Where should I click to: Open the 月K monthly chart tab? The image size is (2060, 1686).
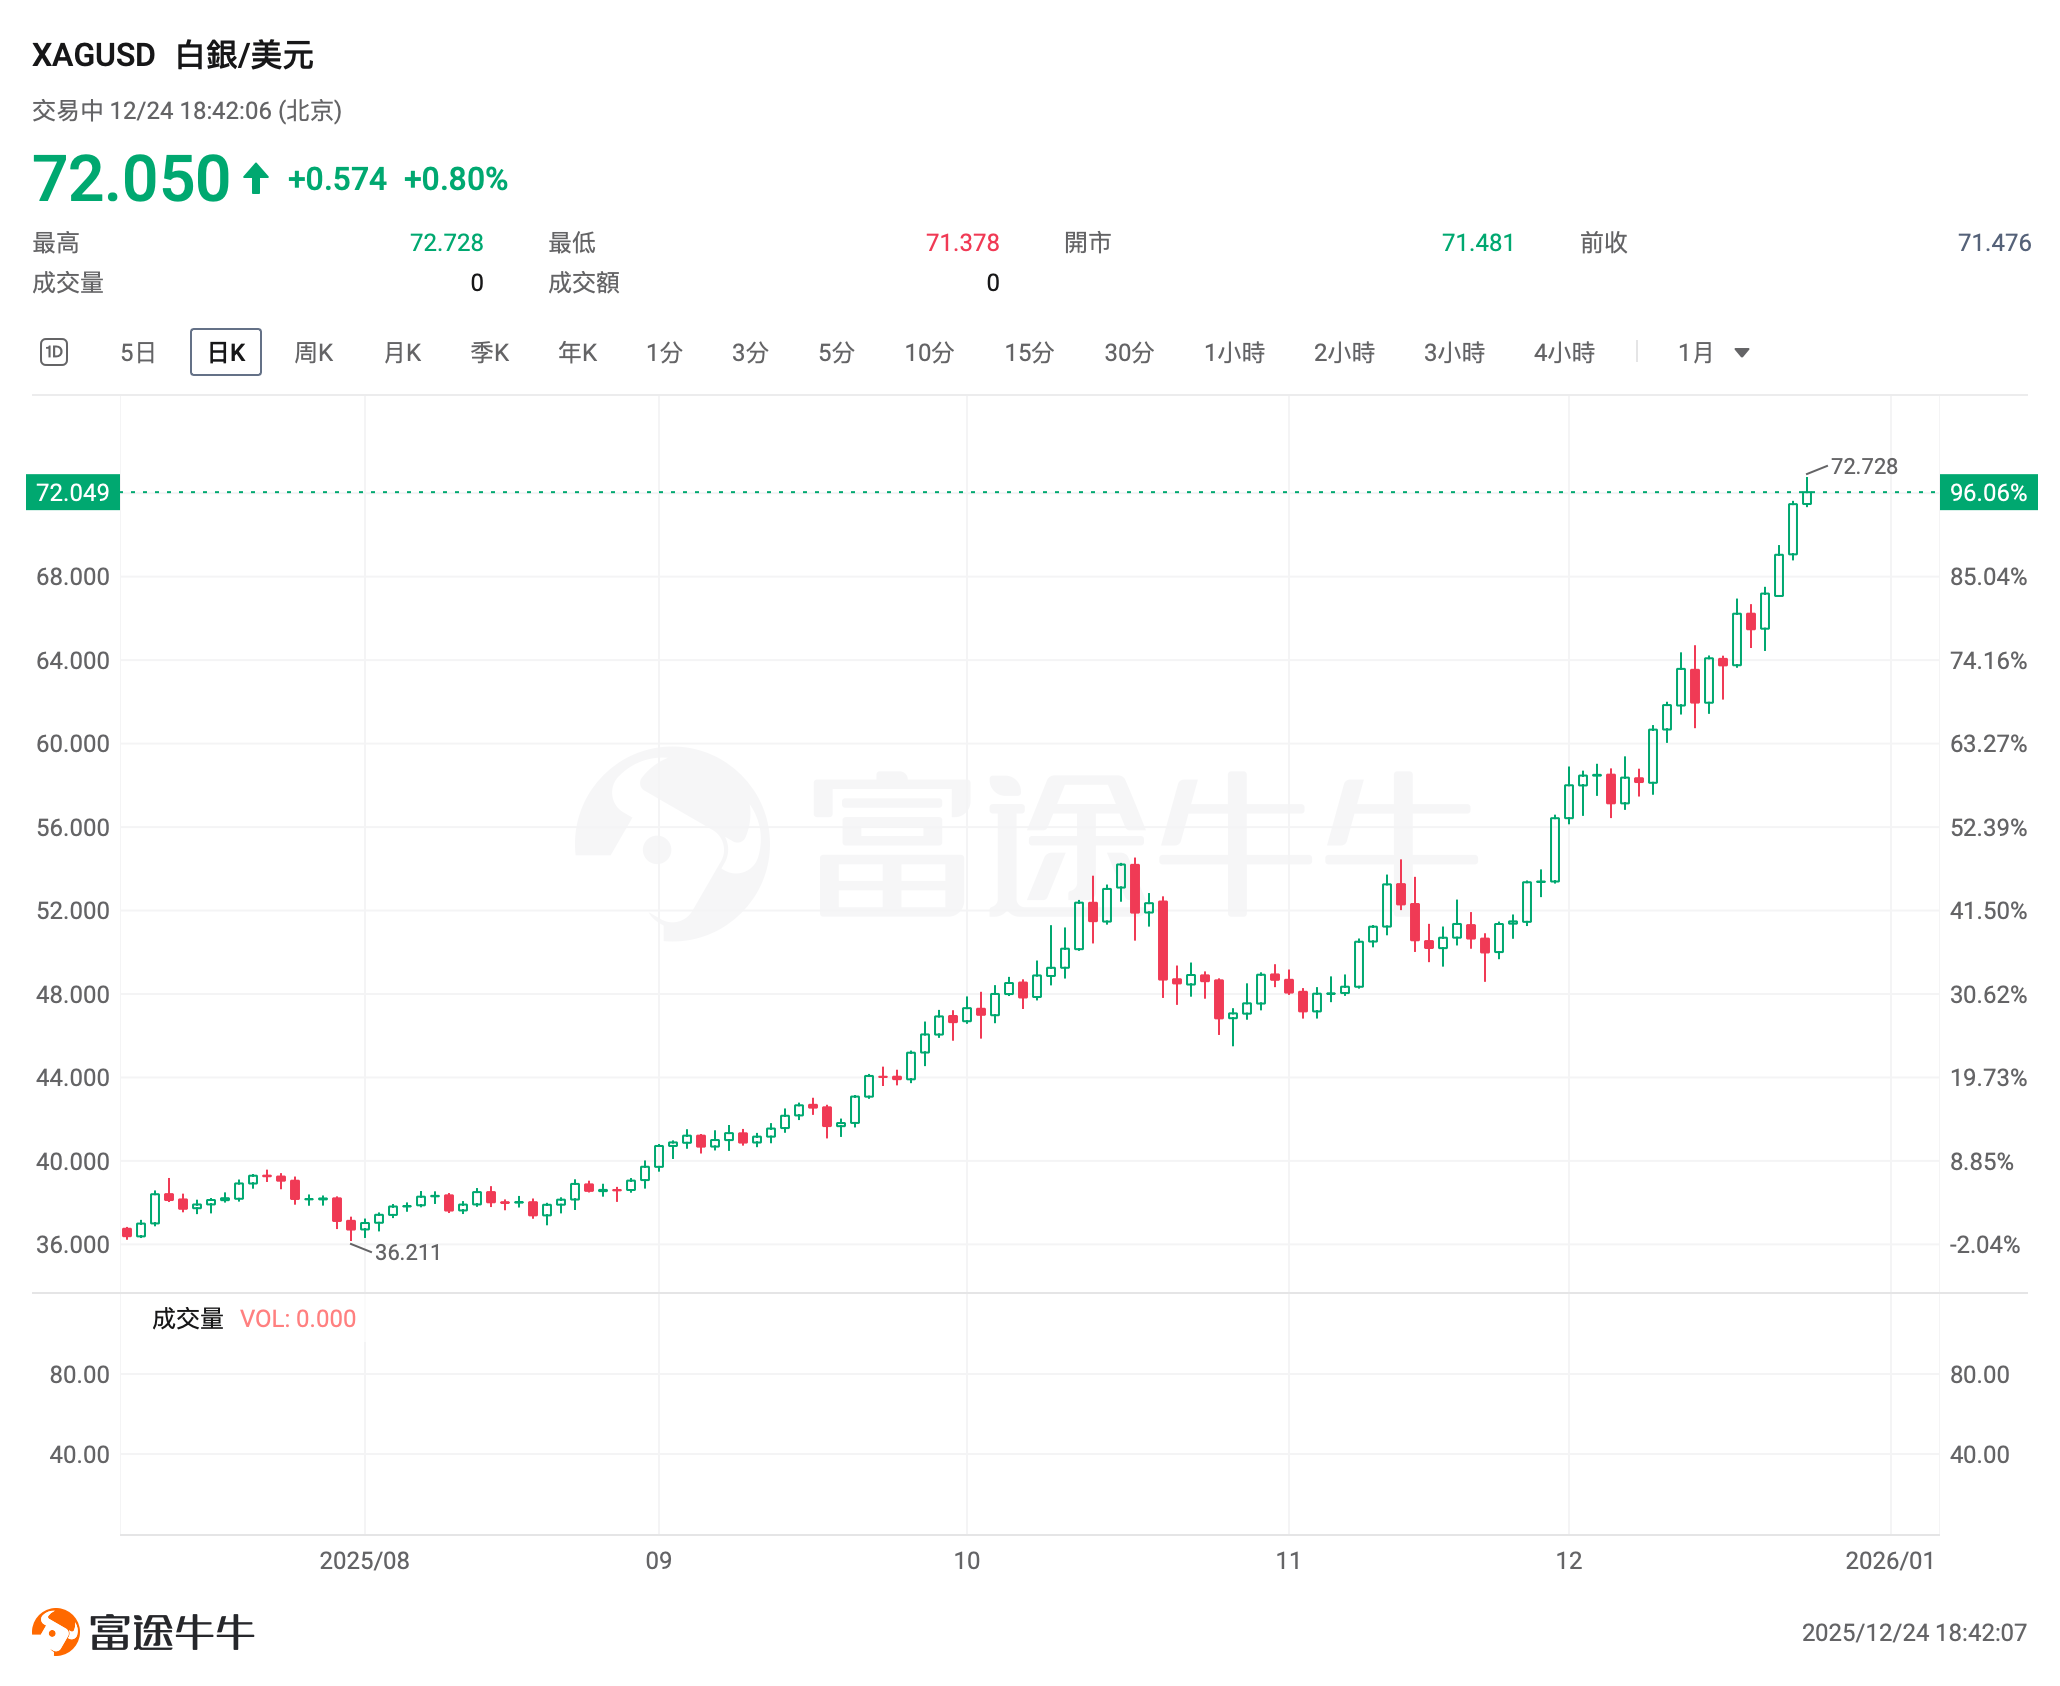(x=402, y=353)
